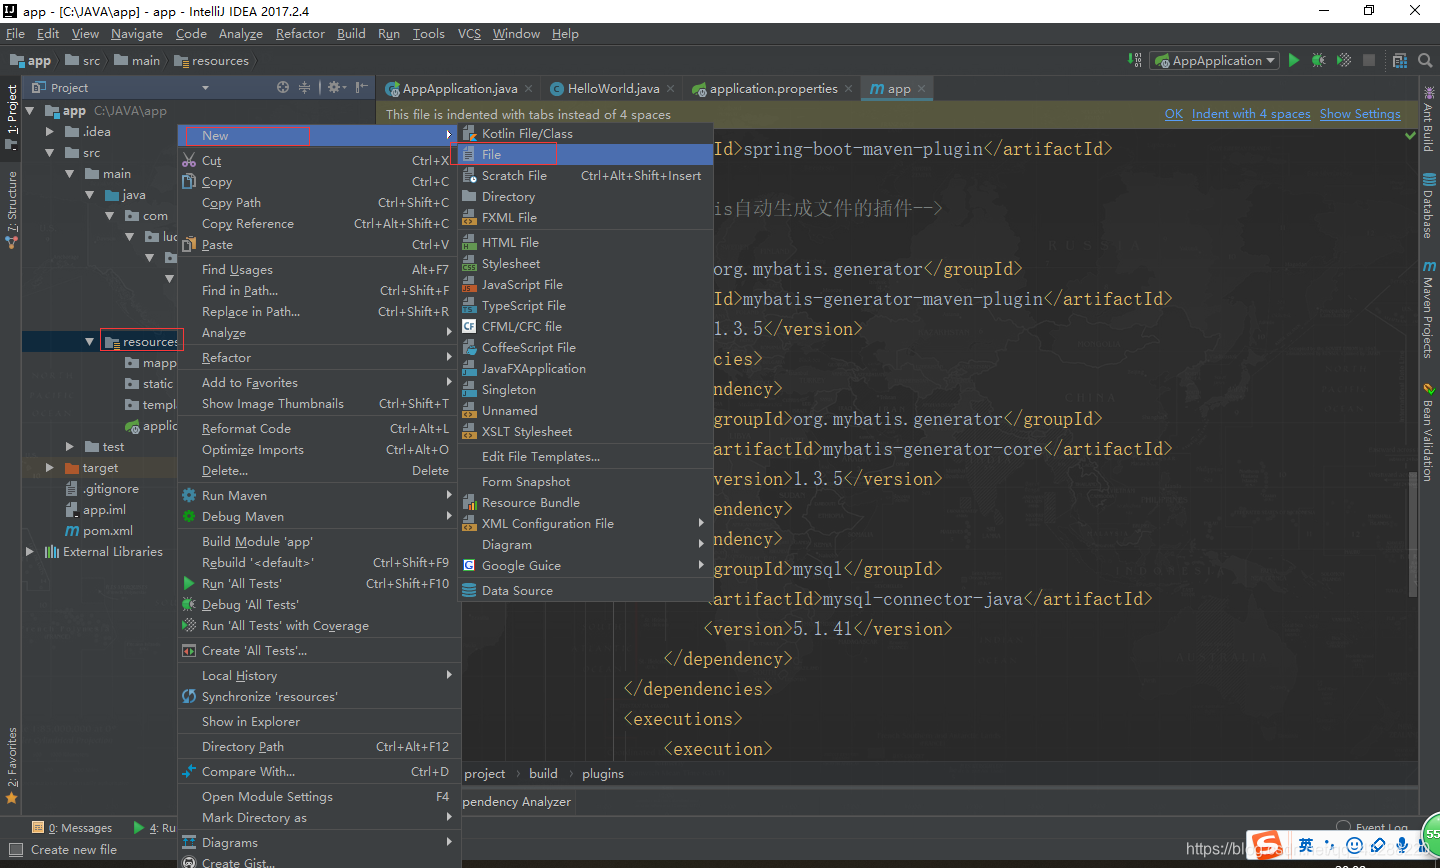Open the Database side panel

1429,206
